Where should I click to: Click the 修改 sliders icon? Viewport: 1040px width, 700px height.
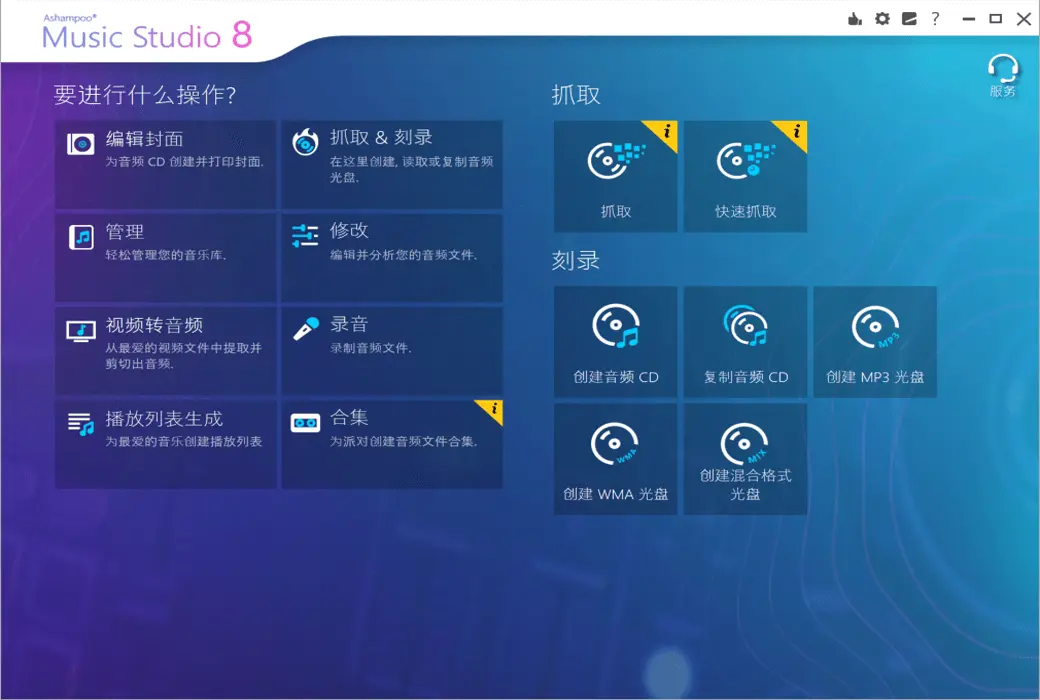[x=305, y=236]
